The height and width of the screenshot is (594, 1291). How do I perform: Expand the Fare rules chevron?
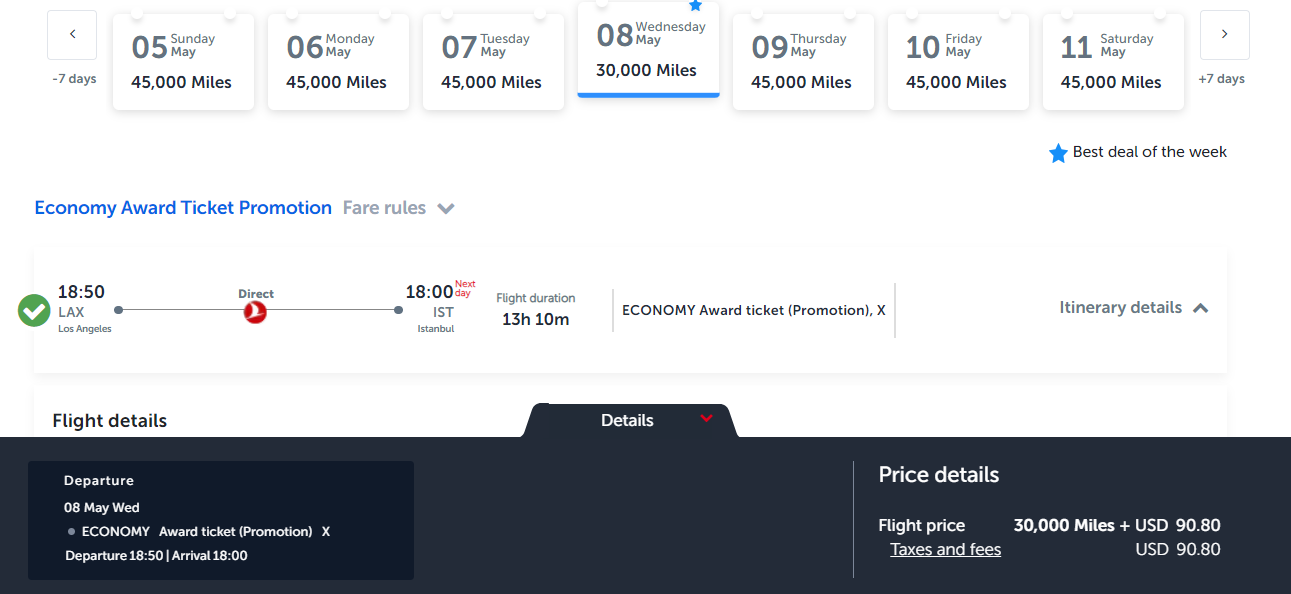[446, 209]
